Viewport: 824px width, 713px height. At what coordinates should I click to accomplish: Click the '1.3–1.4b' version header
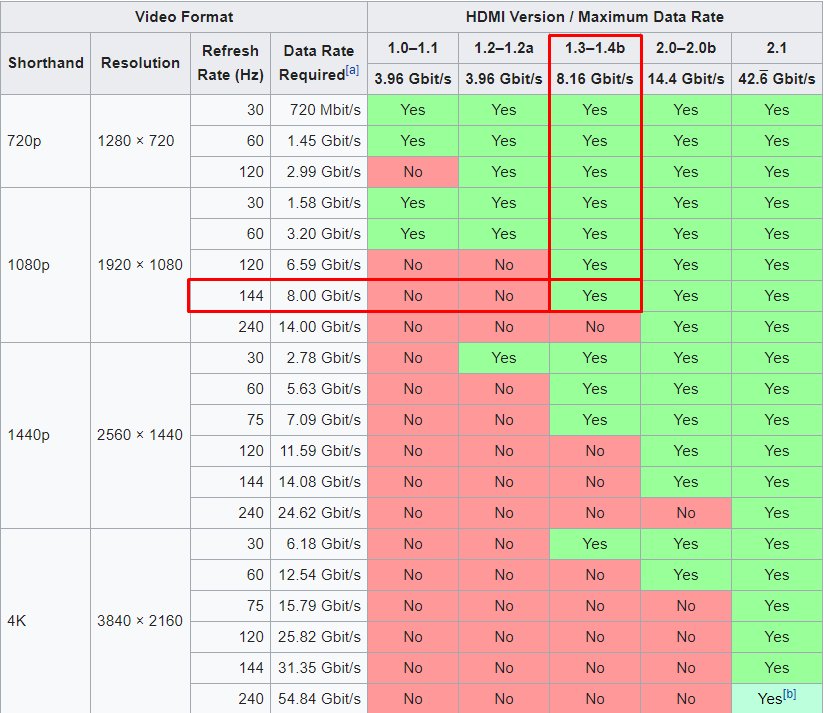[x=595, y=48]
